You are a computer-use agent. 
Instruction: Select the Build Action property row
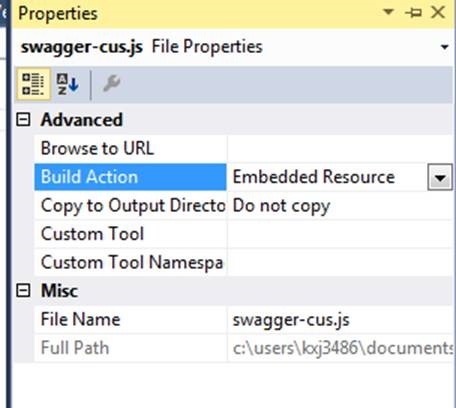click(x=243, y=177)
